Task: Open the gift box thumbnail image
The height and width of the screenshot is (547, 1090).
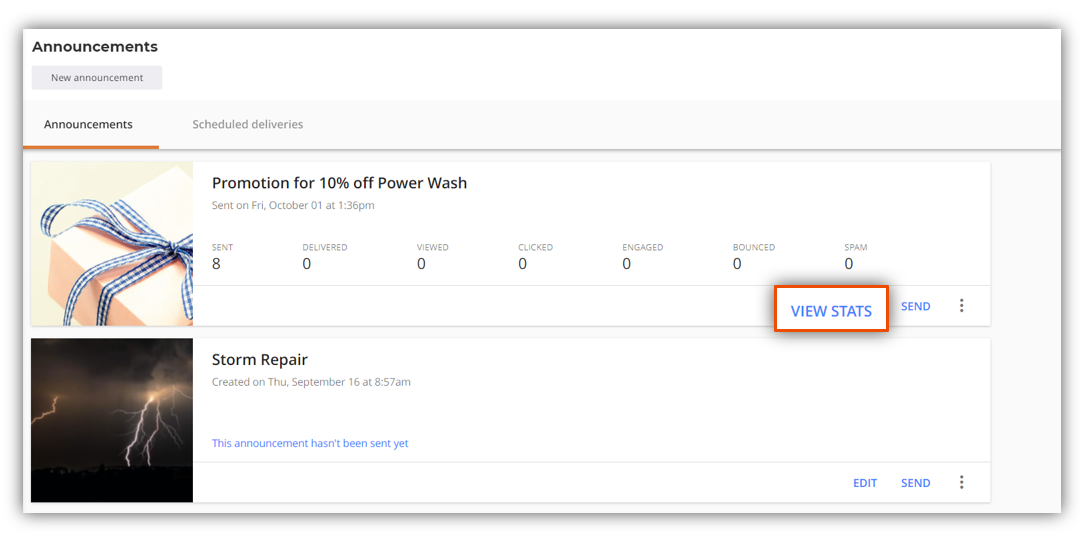Action: 112,244
